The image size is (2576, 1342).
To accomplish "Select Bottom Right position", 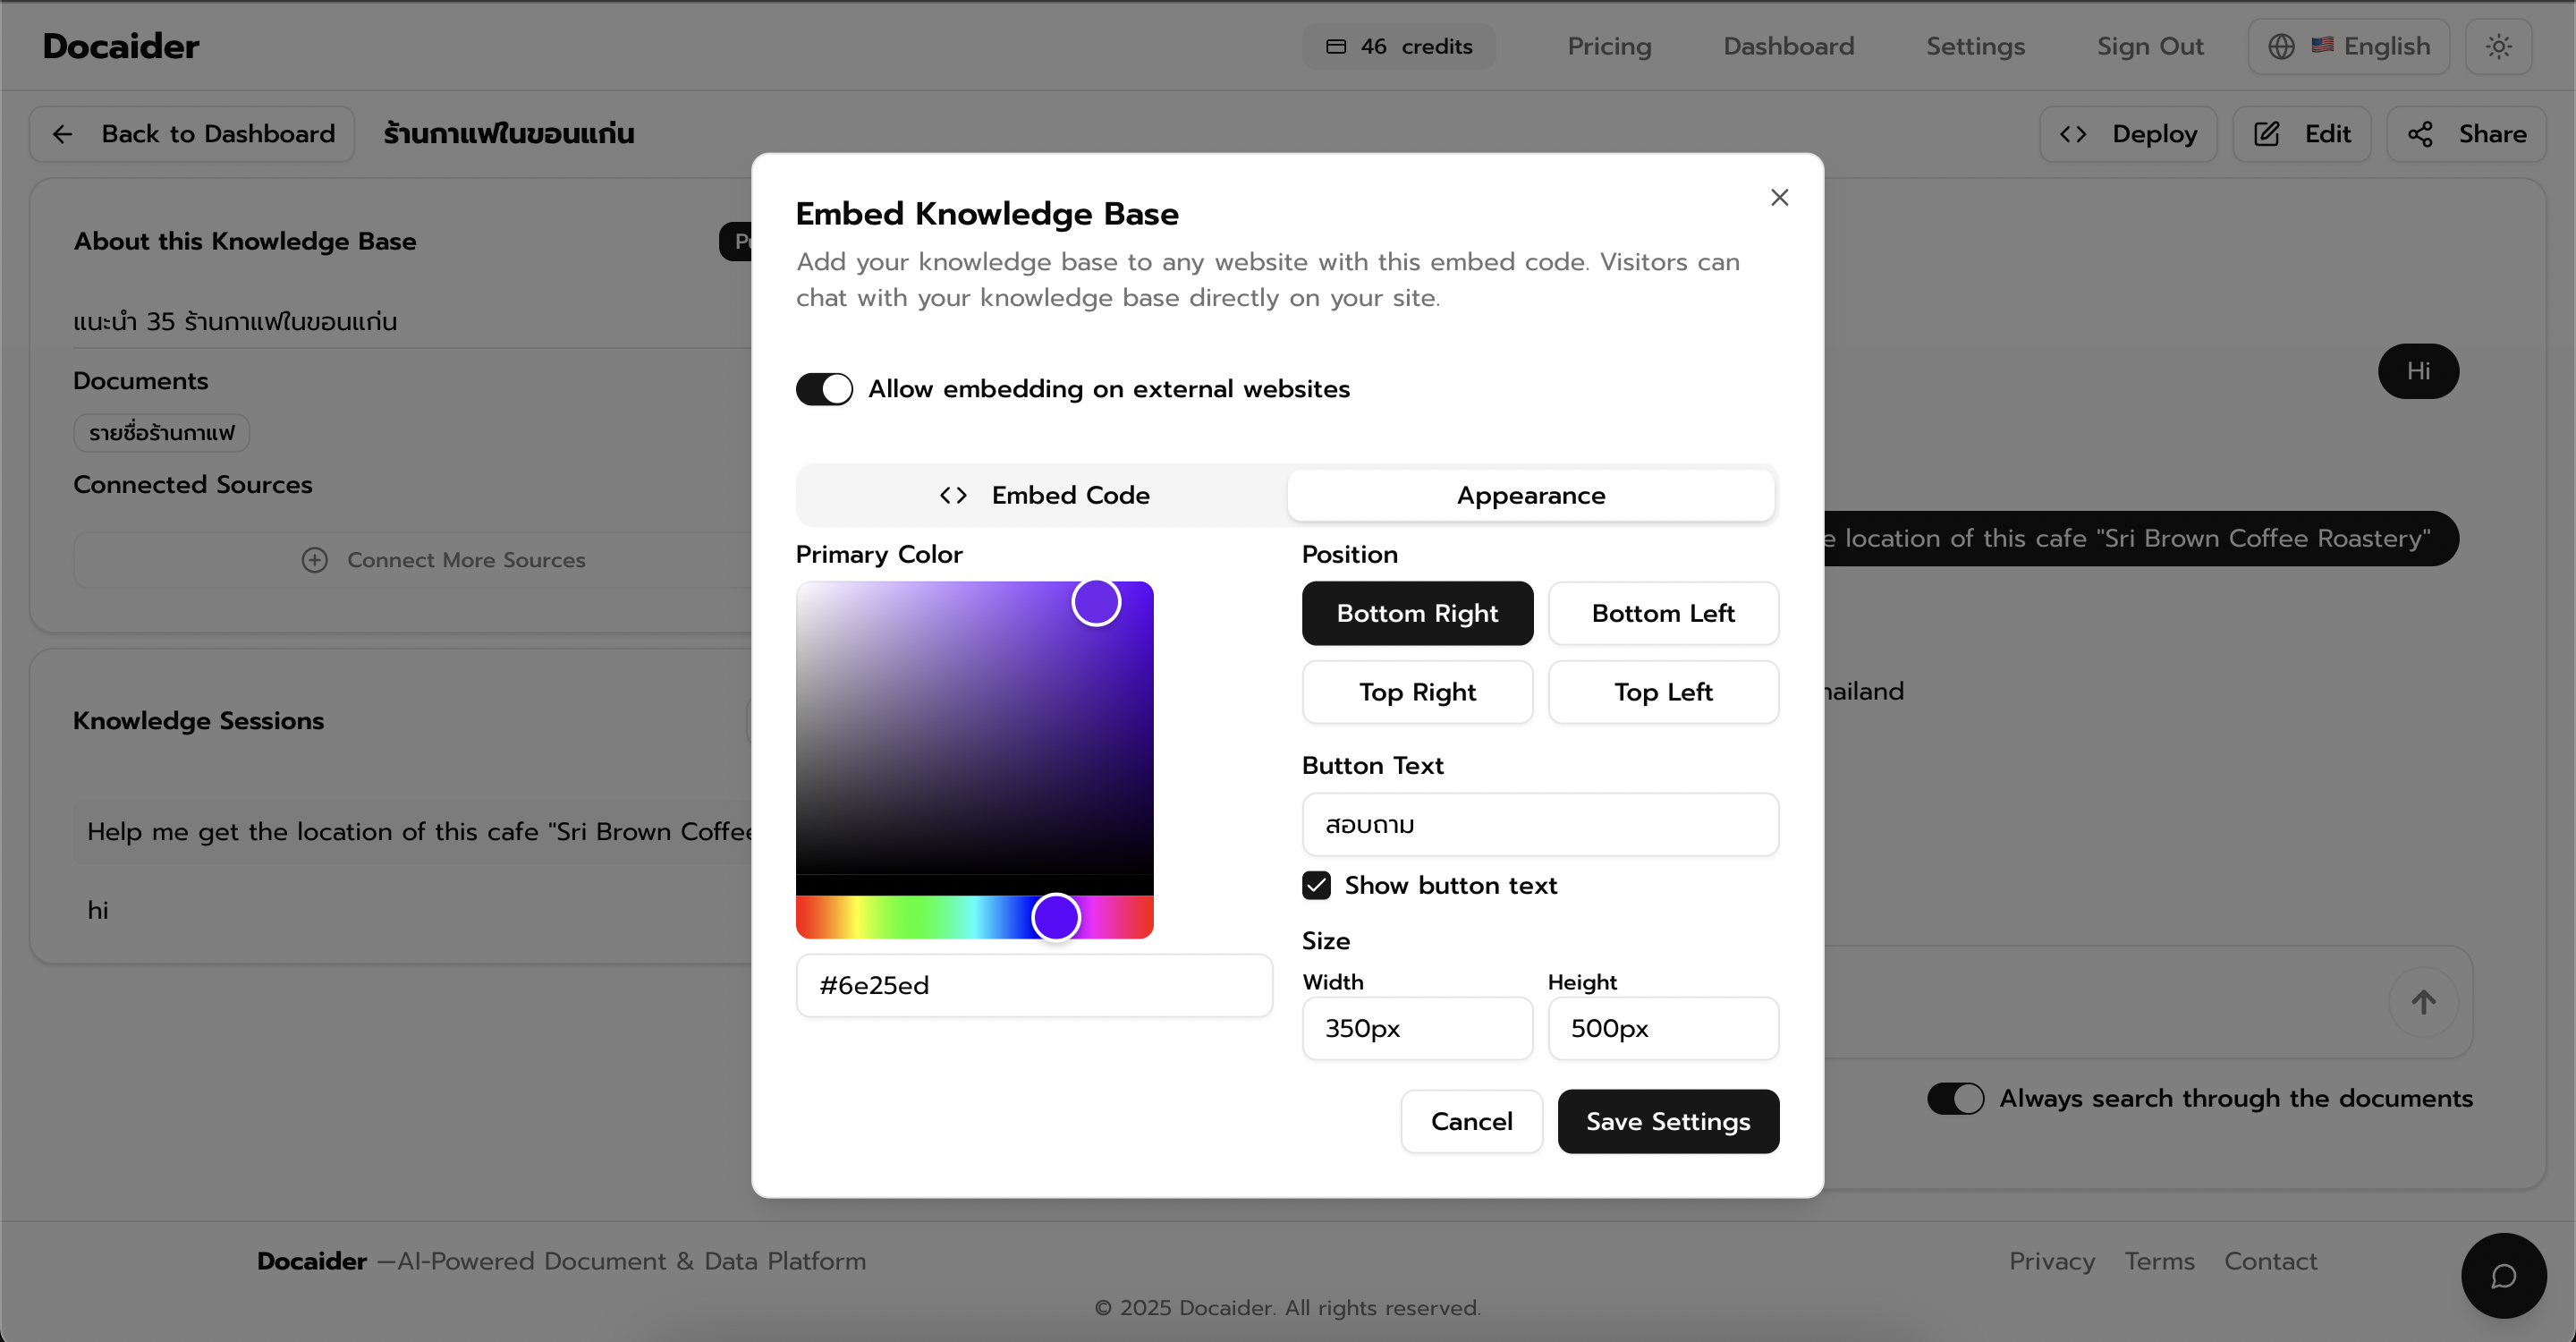I will tap(1417, 613).
